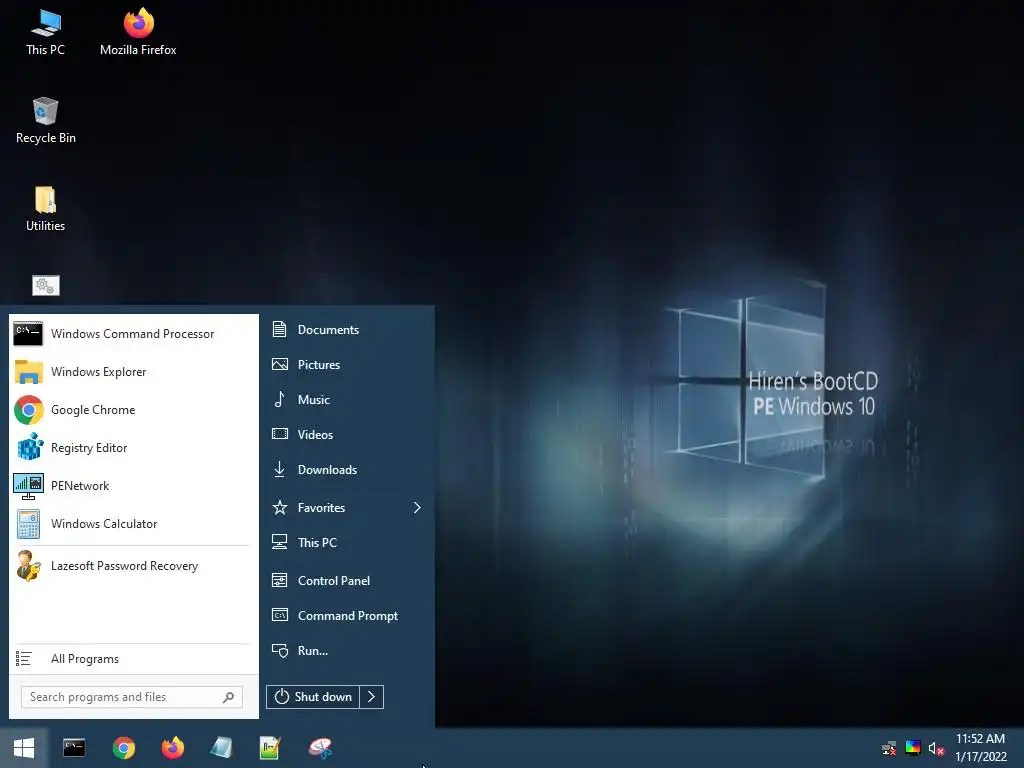Open Command Prompt from the taskbar
Screen dimensions: 1024x768
click(x=74, y=748)
